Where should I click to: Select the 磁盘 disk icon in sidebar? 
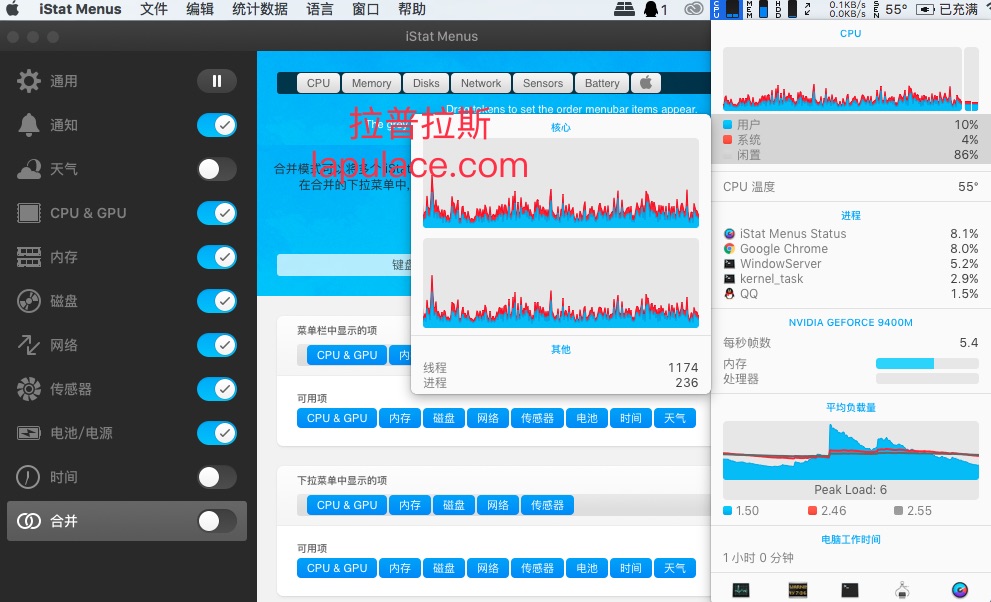click(28, 301)
